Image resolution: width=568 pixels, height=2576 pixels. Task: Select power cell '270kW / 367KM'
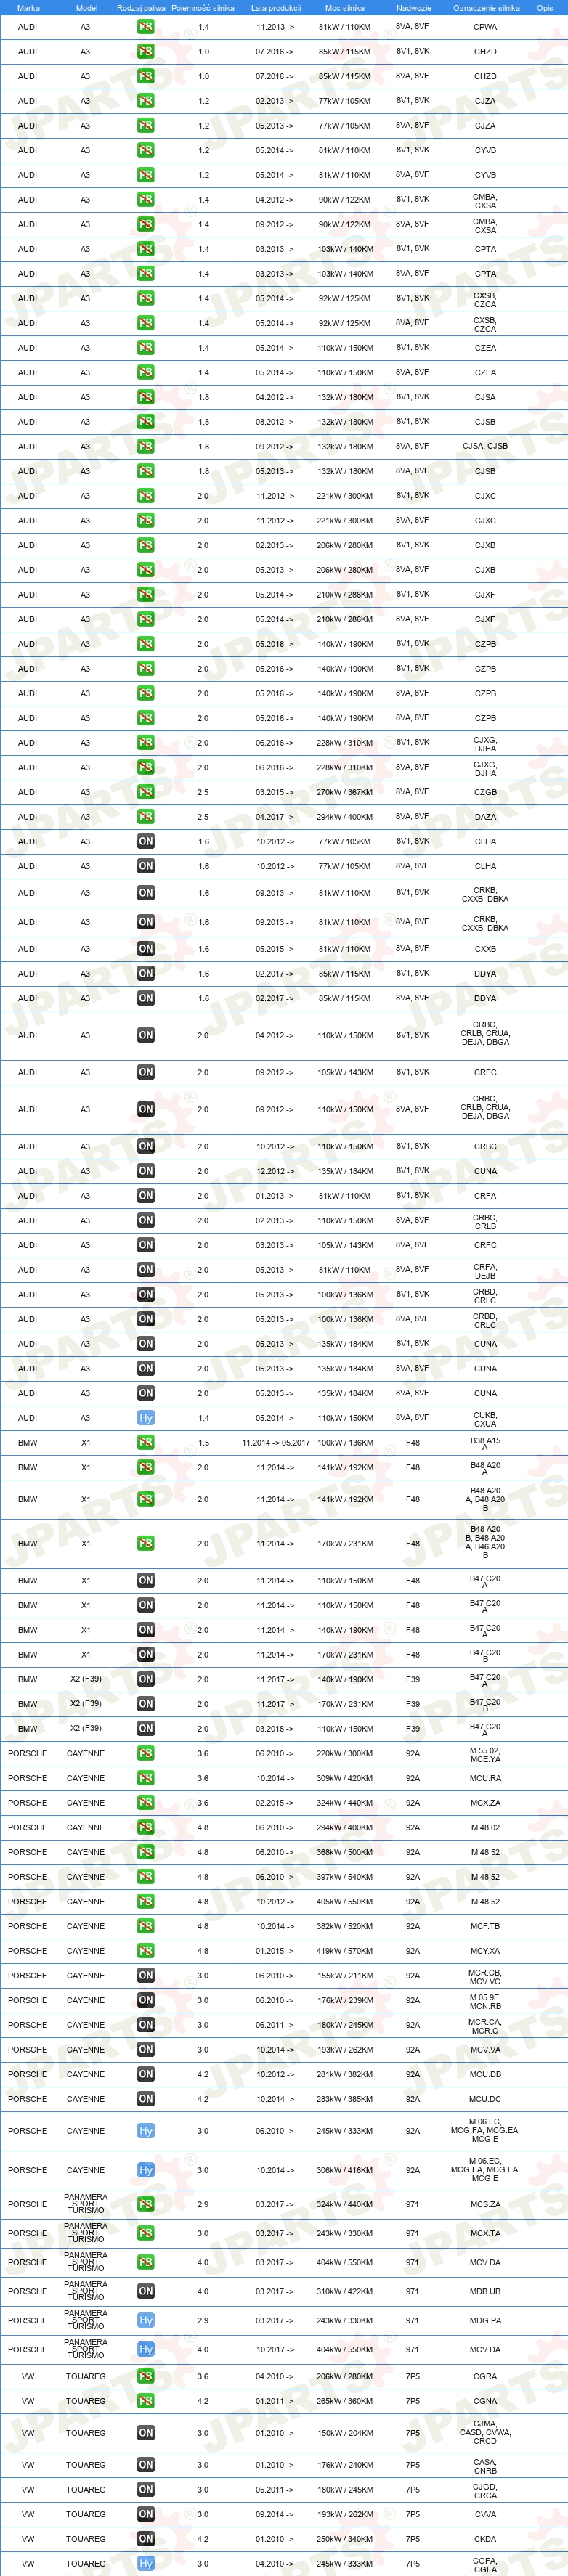(x=345, y=792)
